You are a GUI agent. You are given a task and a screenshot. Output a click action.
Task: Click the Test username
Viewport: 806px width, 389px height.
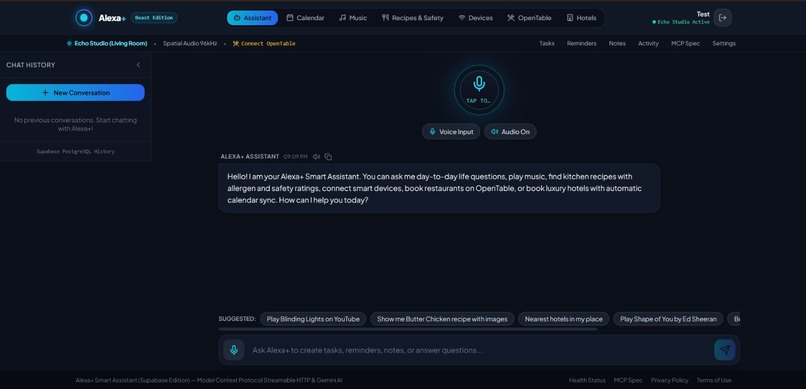coord(703,14)
